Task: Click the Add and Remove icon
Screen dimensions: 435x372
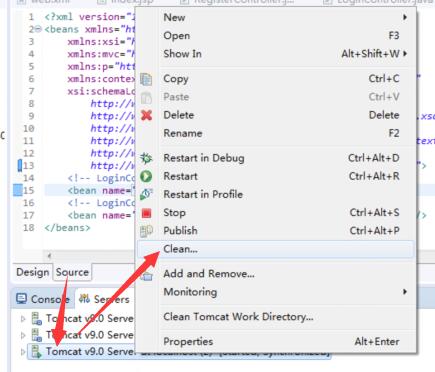Action: coord(146,276)
